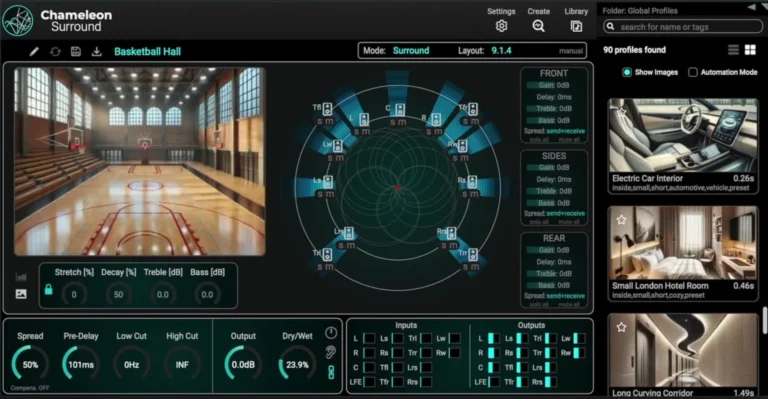Click Compens. OFF under Spread
Viewport: 768px width, 399px height.
coord(29,388)
